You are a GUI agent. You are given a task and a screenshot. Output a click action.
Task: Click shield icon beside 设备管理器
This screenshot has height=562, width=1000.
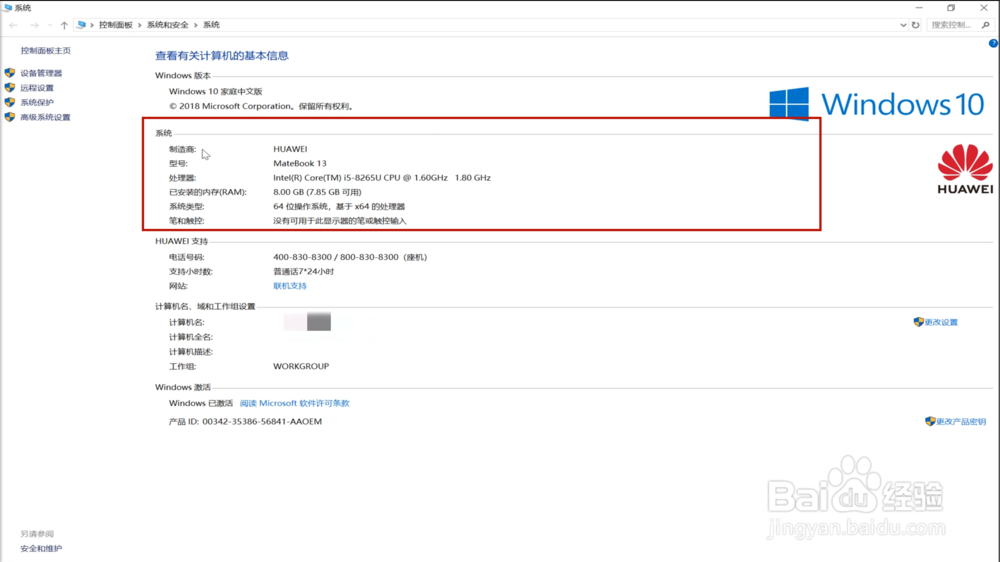click(x=10, y=73)
